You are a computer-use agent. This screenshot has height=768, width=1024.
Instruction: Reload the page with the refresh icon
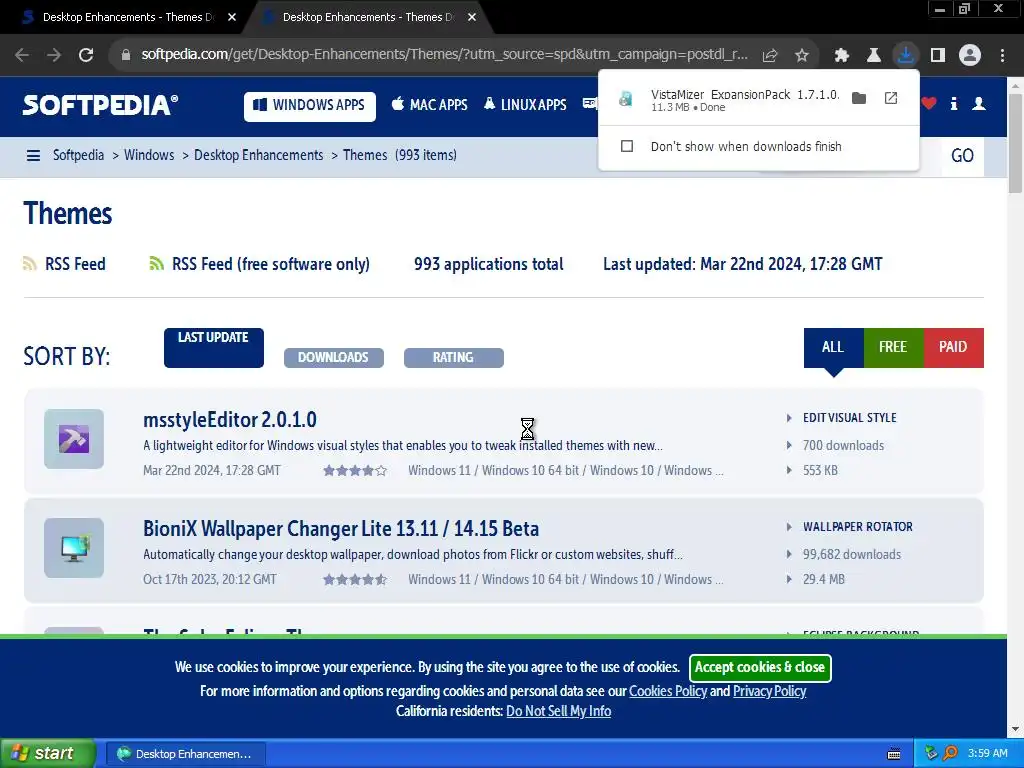click(x=86, y=55)
